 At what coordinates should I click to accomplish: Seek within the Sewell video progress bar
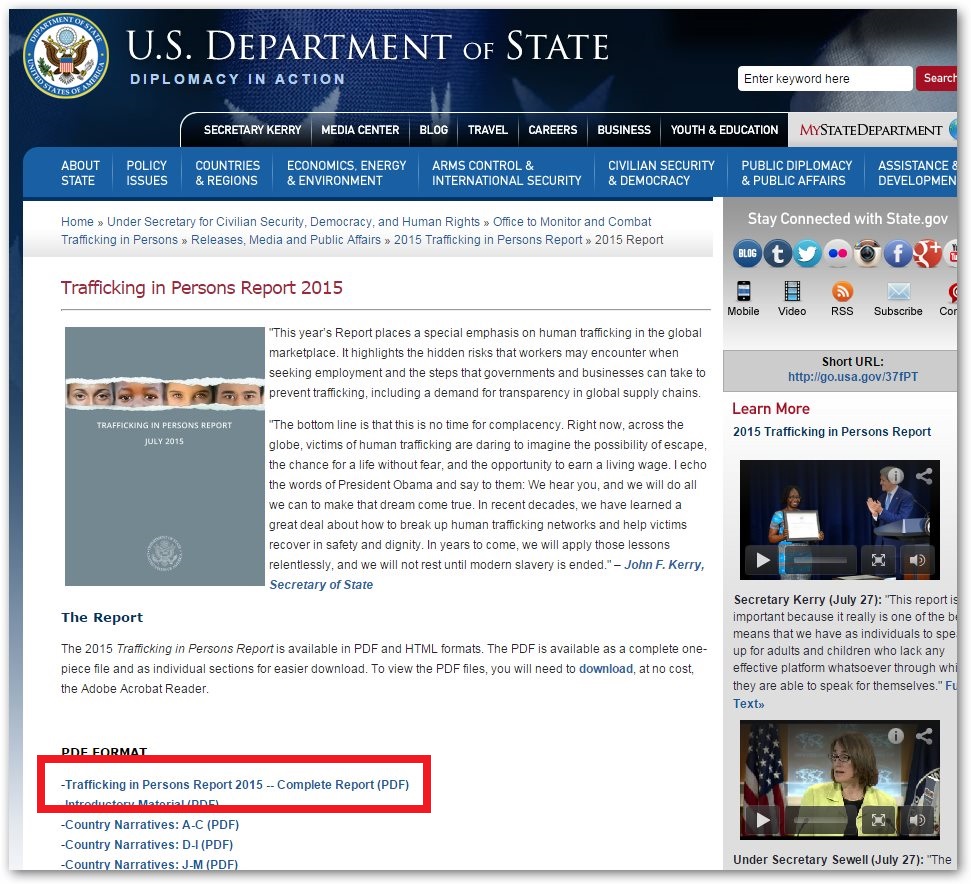[819, 820]
